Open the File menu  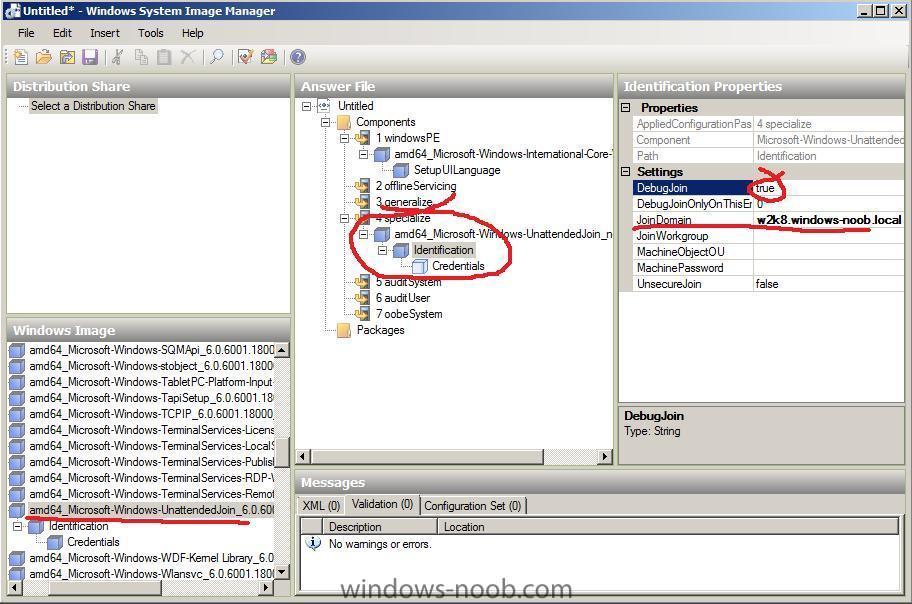coord(26,33)
